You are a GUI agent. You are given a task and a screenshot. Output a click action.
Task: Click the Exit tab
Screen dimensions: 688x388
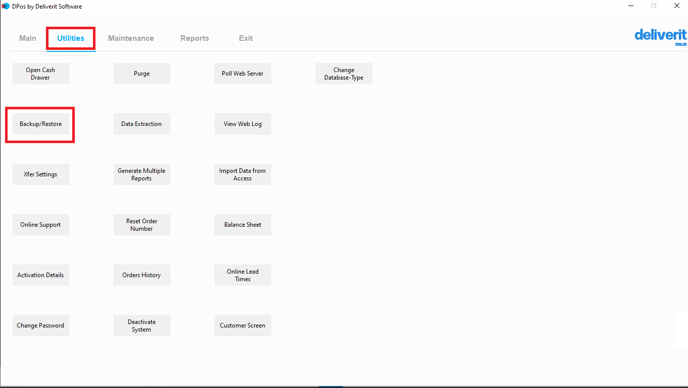[246, 38]
